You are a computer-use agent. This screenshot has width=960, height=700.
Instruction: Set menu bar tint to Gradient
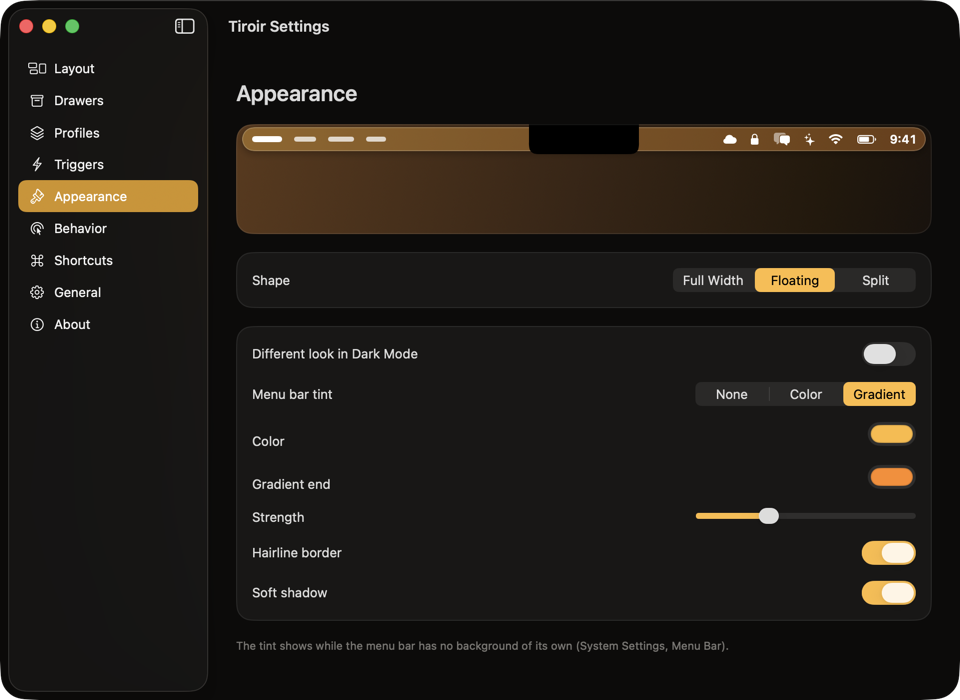[x=879, y=394]
